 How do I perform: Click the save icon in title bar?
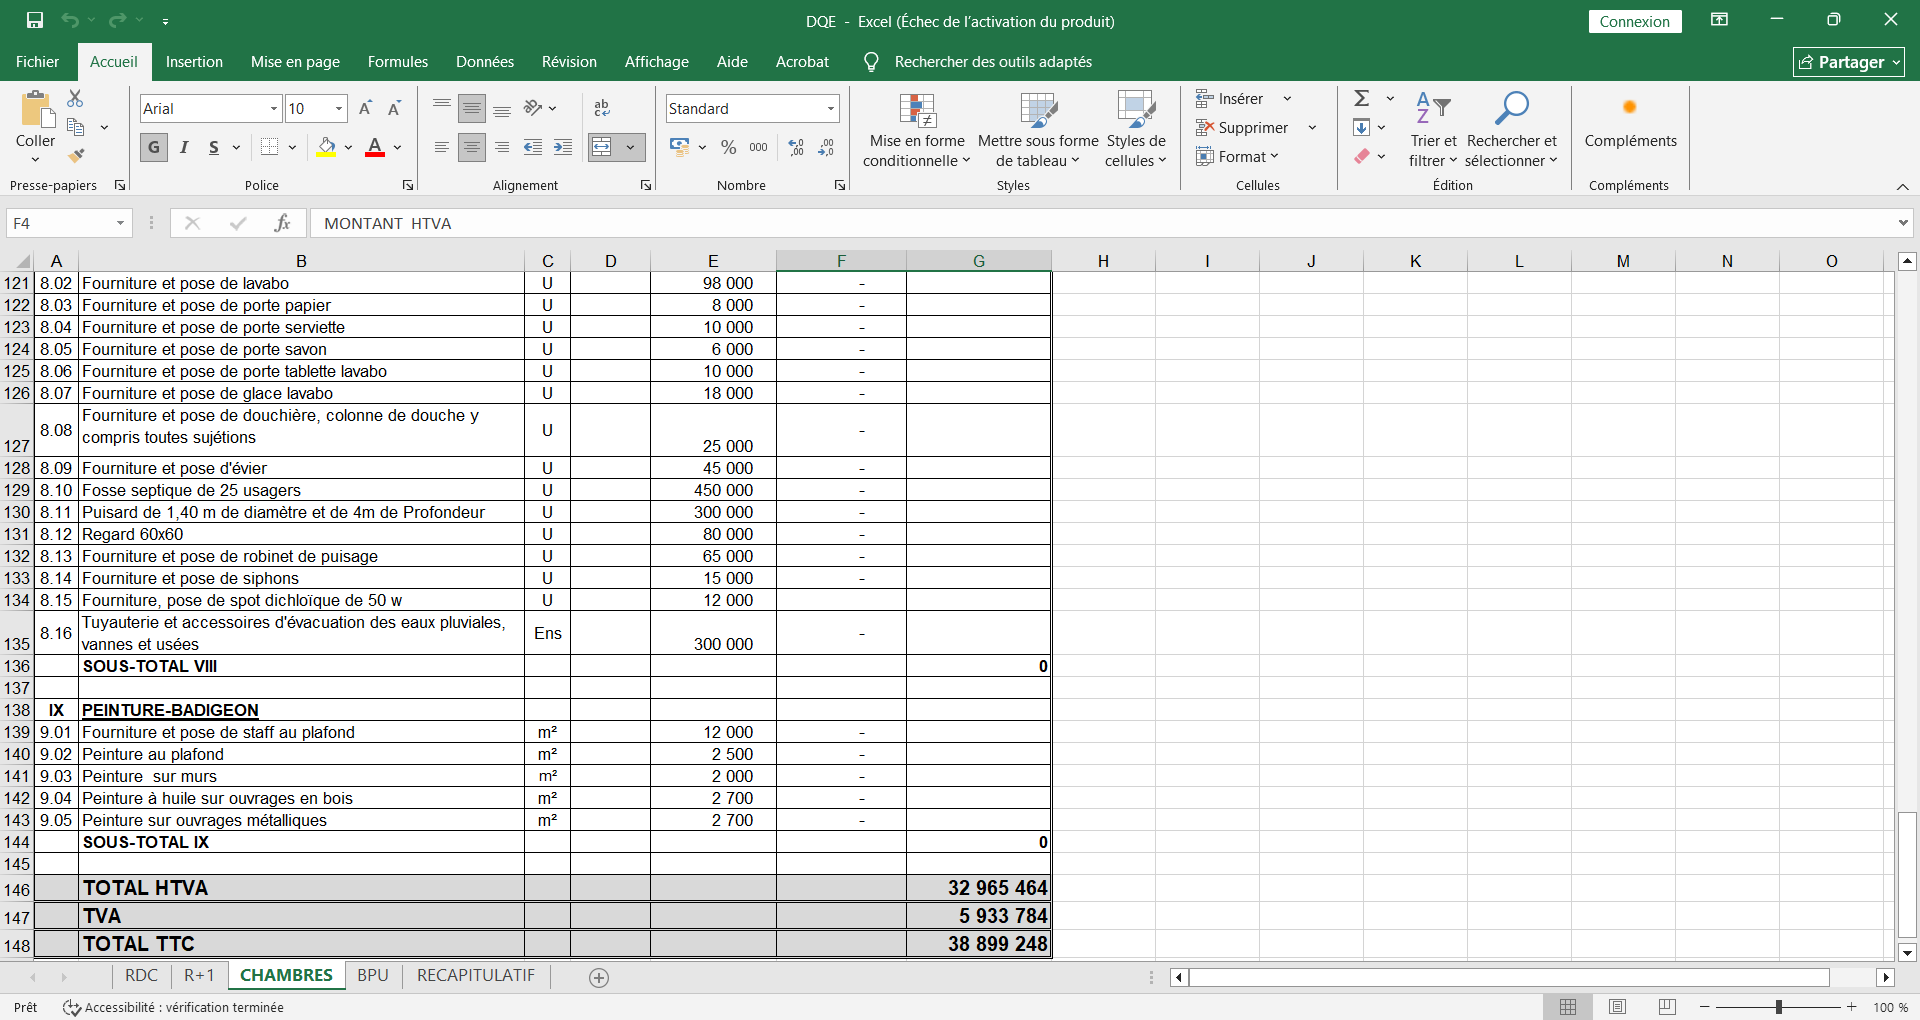[x=35, y=20]
